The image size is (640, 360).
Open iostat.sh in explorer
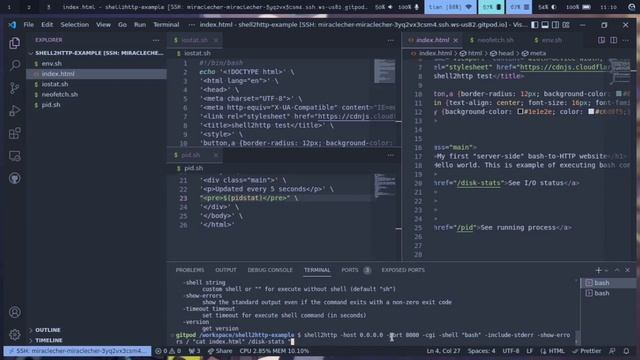pyautogui.click(x=55, y=84)
